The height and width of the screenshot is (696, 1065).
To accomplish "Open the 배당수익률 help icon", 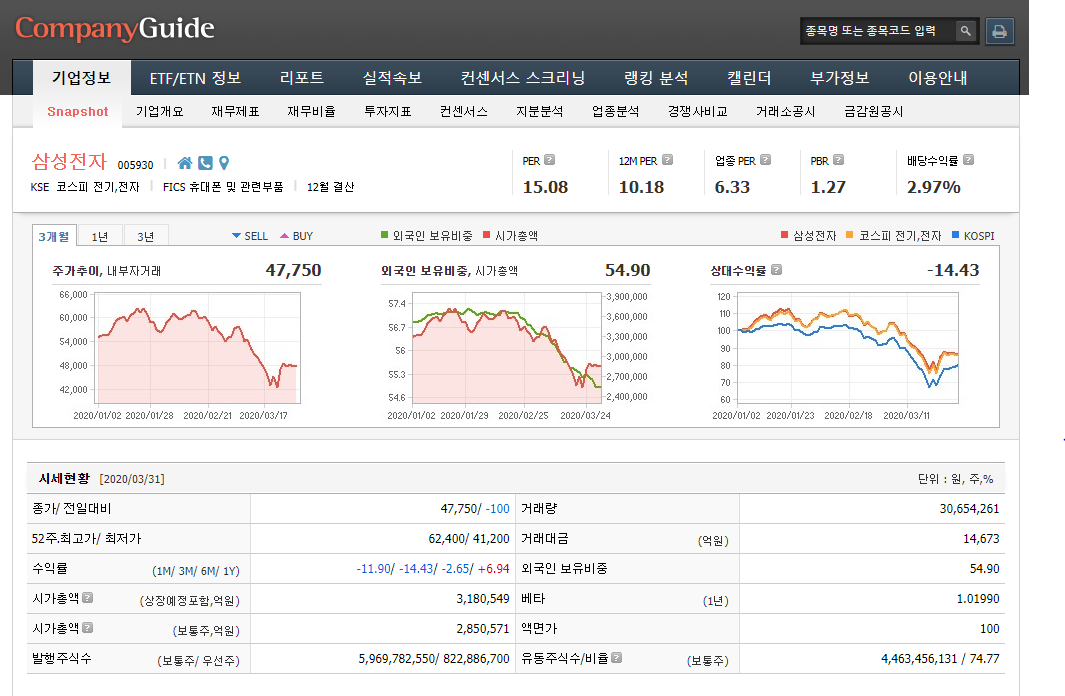I will coord(969,160).
